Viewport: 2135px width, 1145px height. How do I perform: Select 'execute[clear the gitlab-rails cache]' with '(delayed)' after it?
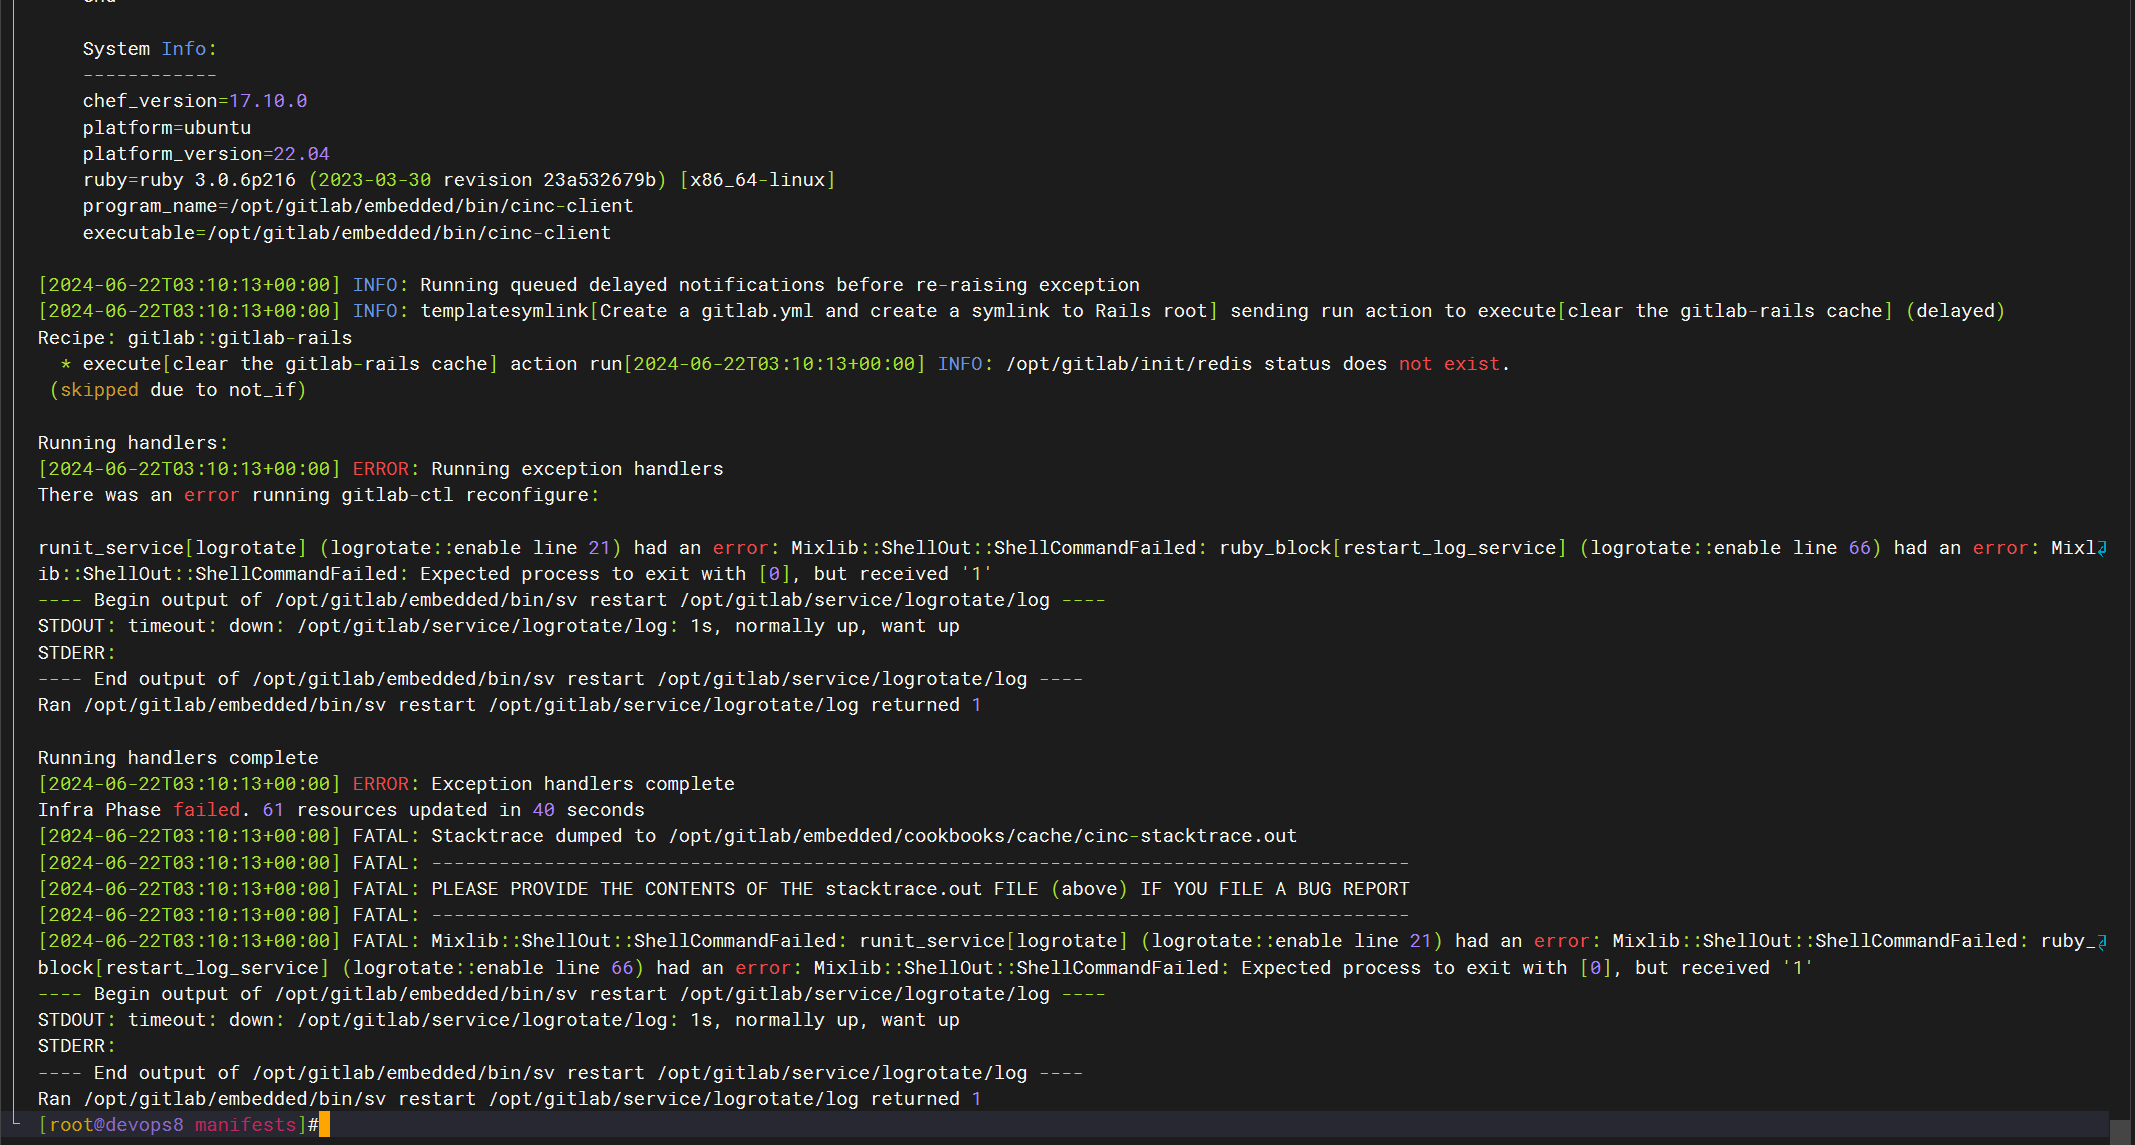coord(1741,311)
